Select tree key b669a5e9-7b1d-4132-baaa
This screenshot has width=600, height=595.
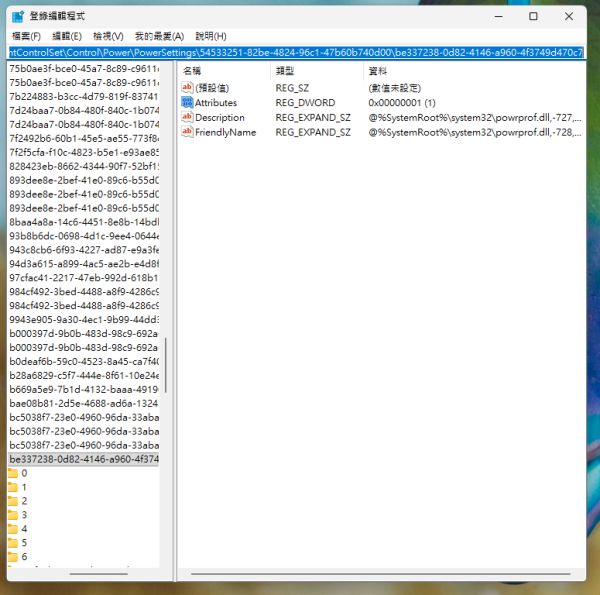click(x=84, y=389)
